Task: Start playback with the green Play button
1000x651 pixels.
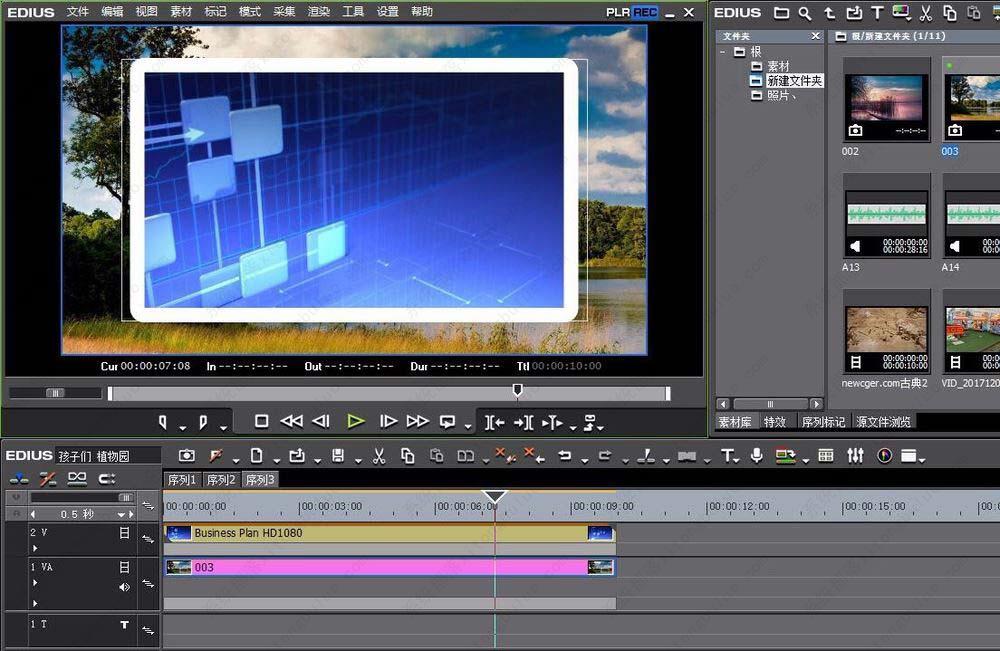Action: (356, 421)
